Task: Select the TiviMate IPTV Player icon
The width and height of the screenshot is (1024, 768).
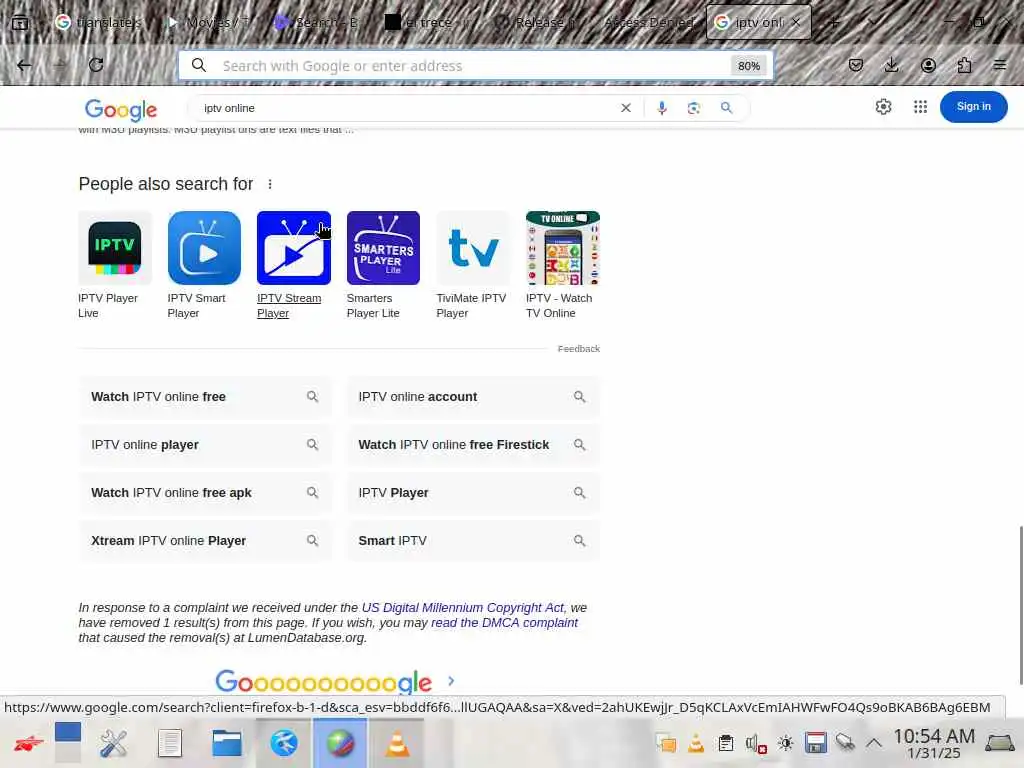Action: (x=473, y=248)
